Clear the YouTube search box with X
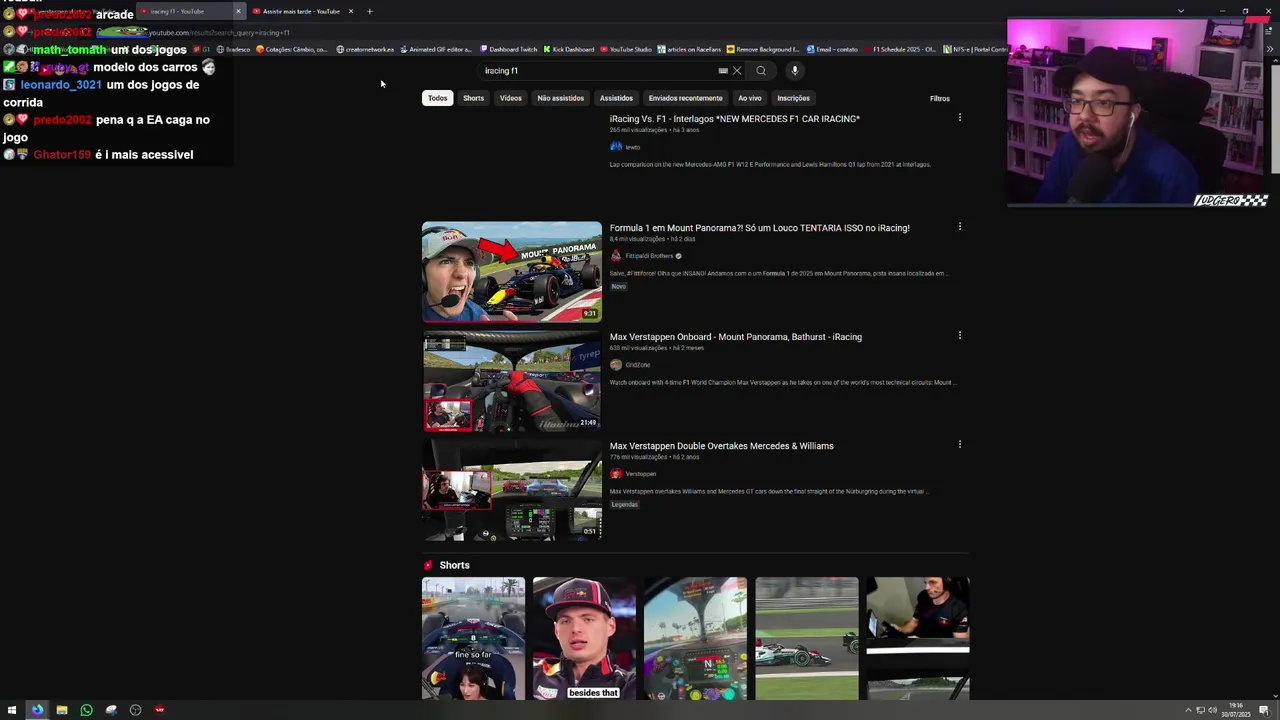This screenshot has height=720, width=1280. (737, 71)
